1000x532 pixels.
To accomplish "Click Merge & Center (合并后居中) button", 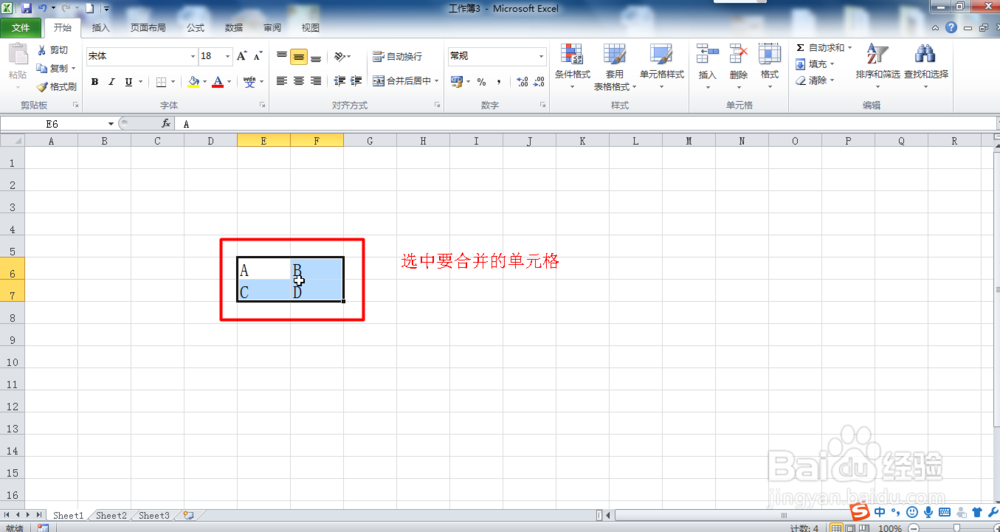I will click(402, 81).
